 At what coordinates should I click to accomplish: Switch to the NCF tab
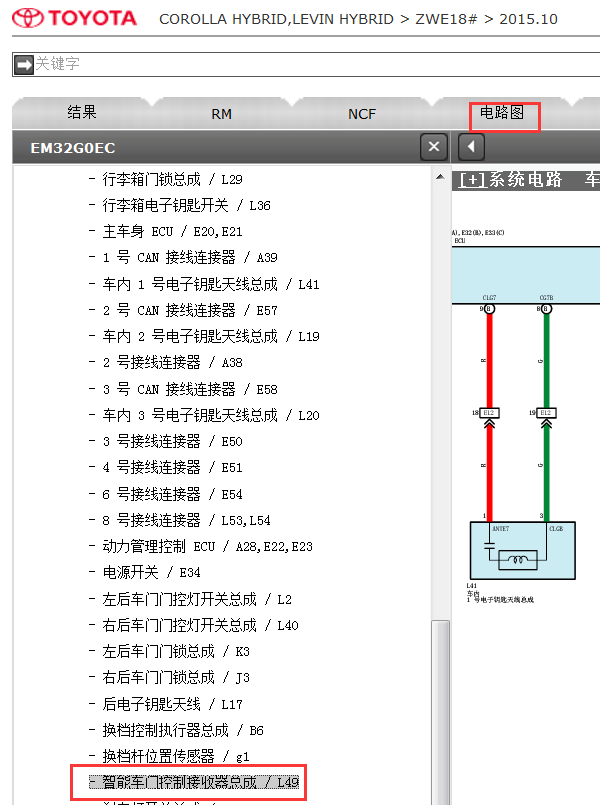362,113
